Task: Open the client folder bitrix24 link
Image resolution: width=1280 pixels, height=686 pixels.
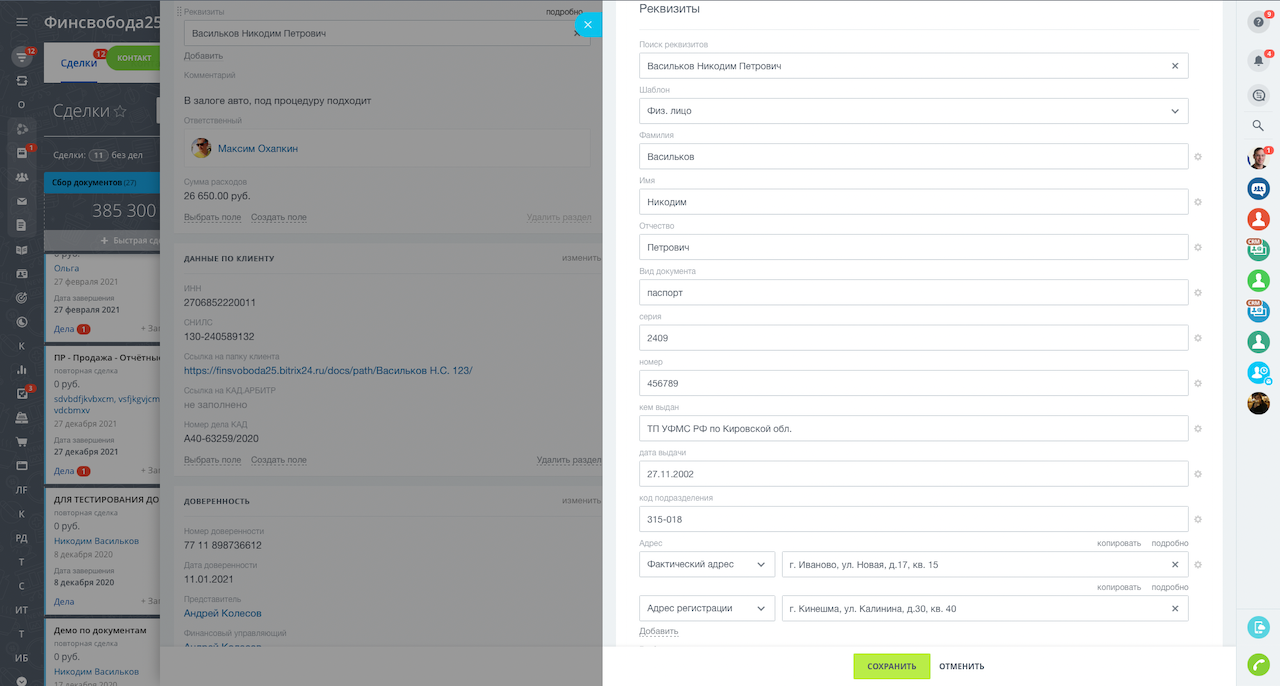Action: pos(328,370)
